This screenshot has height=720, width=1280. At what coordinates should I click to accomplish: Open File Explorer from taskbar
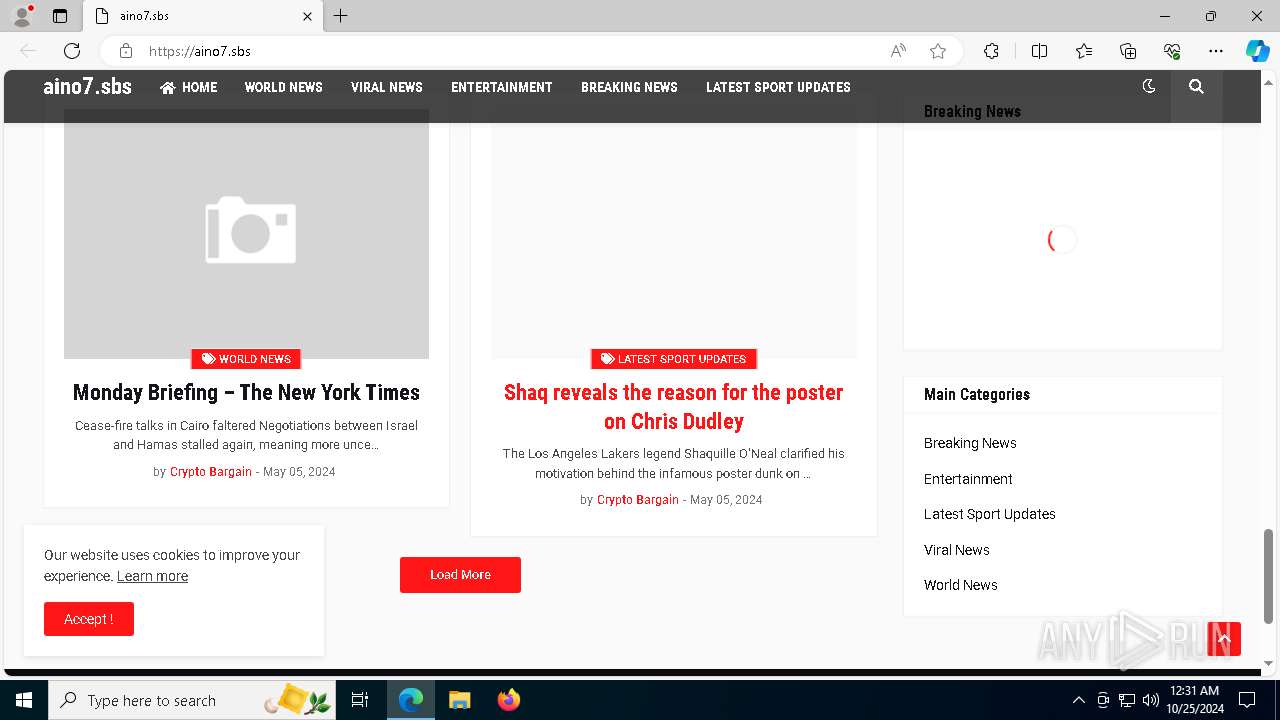459,700
